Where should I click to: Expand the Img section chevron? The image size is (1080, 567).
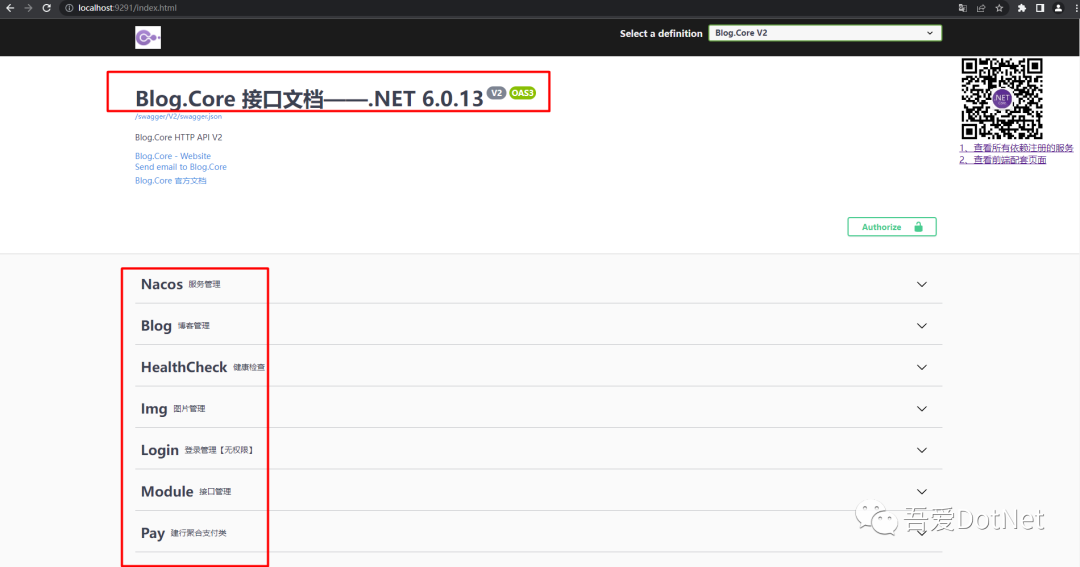click(922, 409)
